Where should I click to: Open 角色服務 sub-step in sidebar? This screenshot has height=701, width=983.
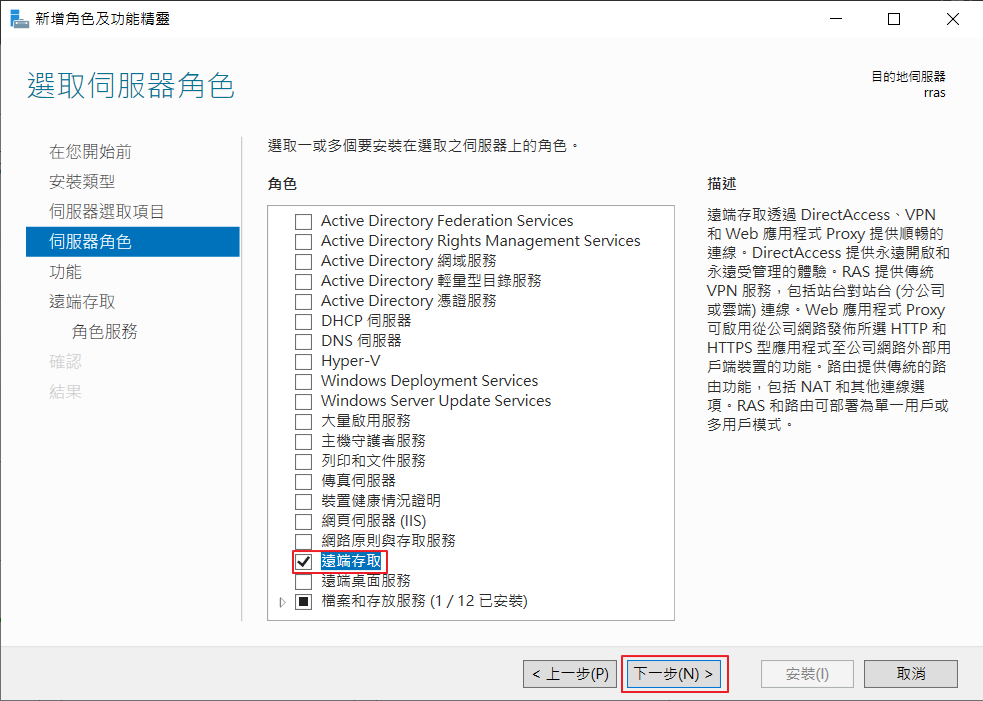104,332
